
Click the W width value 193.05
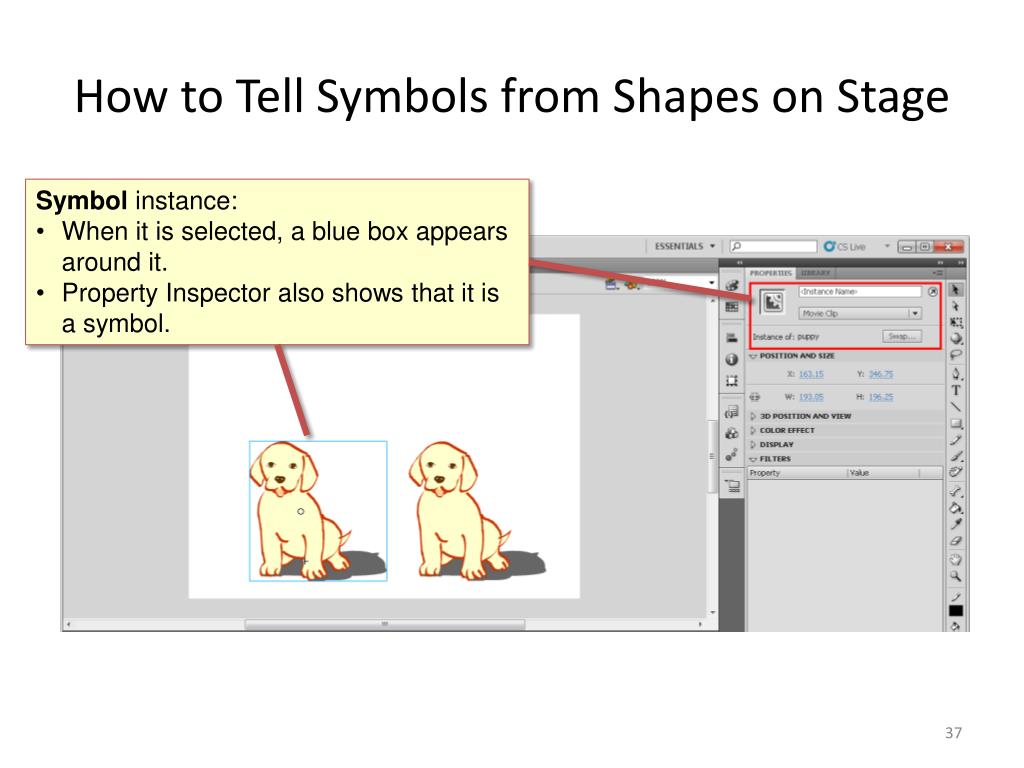(811, 397)
